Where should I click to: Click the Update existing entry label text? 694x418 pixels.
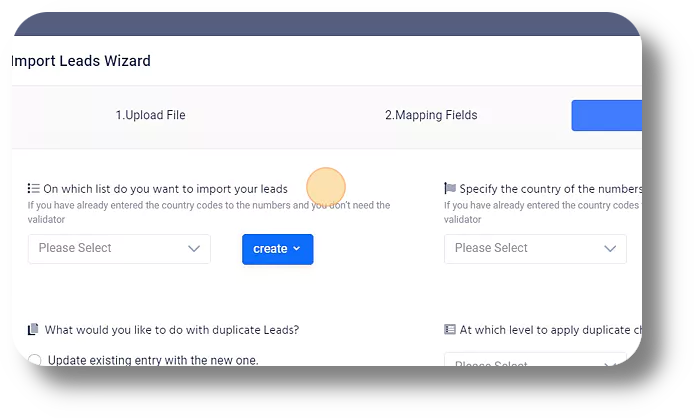coord(153,360)
